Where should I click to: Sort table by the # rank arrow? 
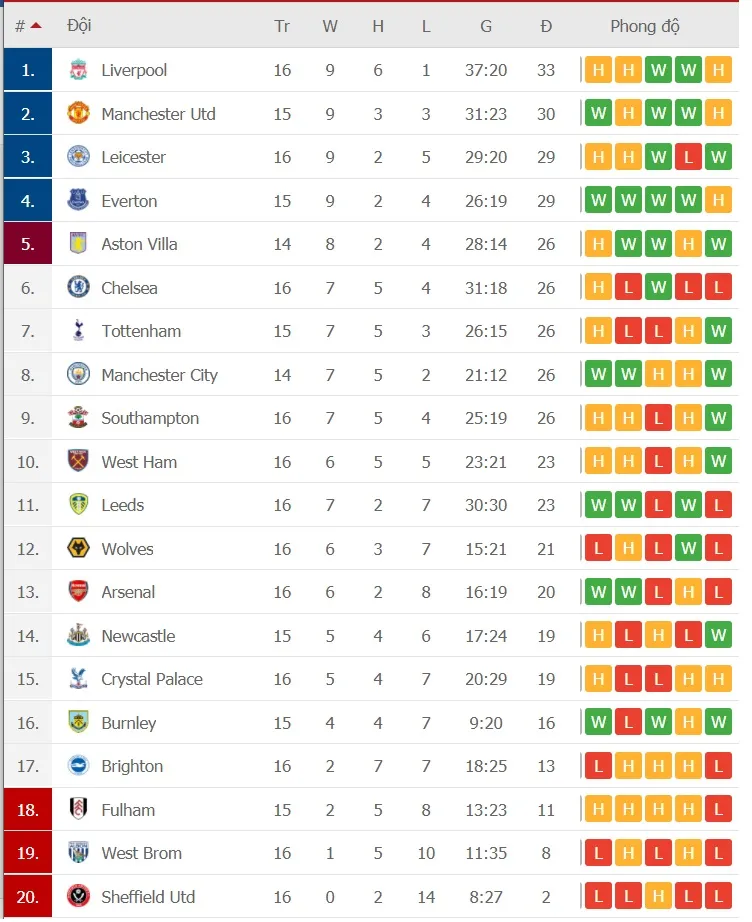click(36, 26)
